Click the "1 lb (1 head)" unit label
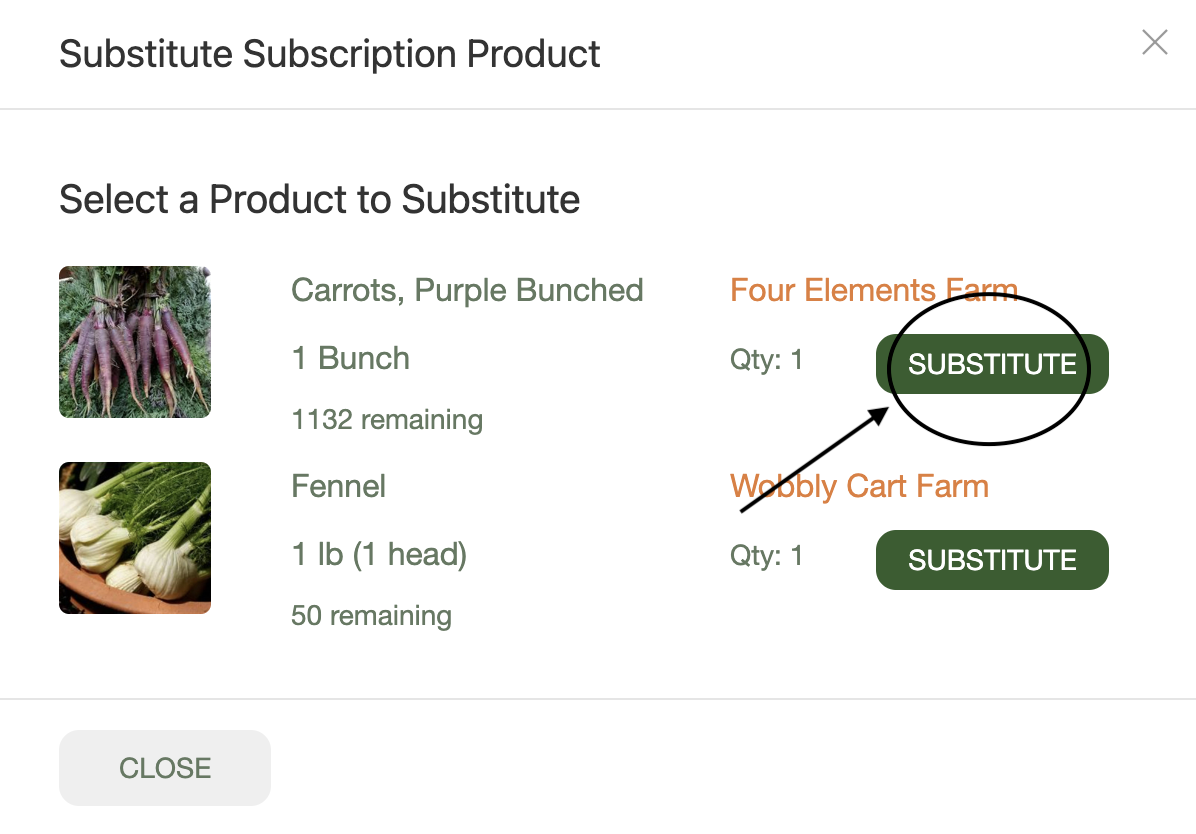Viewport: 1196px width, 834px height. click(379, 555)
